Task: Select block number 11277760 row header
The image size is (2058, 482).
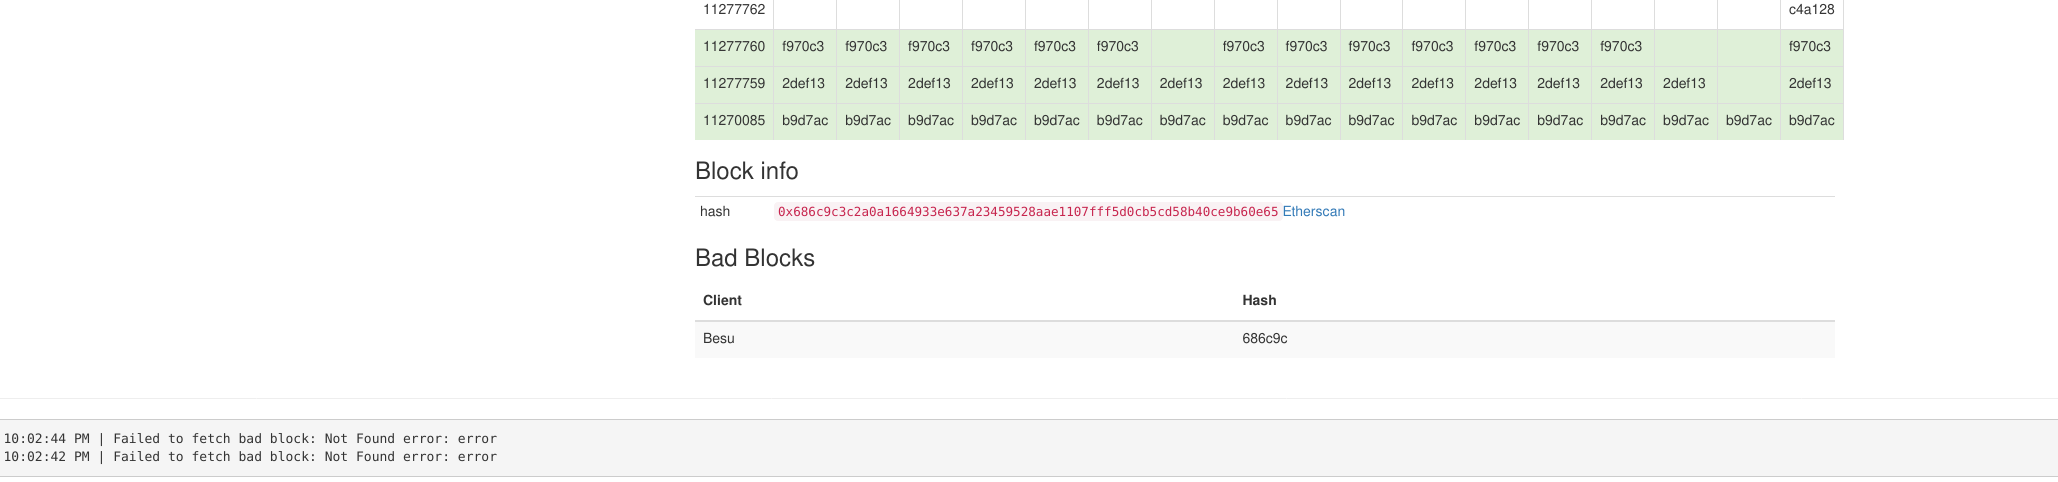Action: (734, 47)
